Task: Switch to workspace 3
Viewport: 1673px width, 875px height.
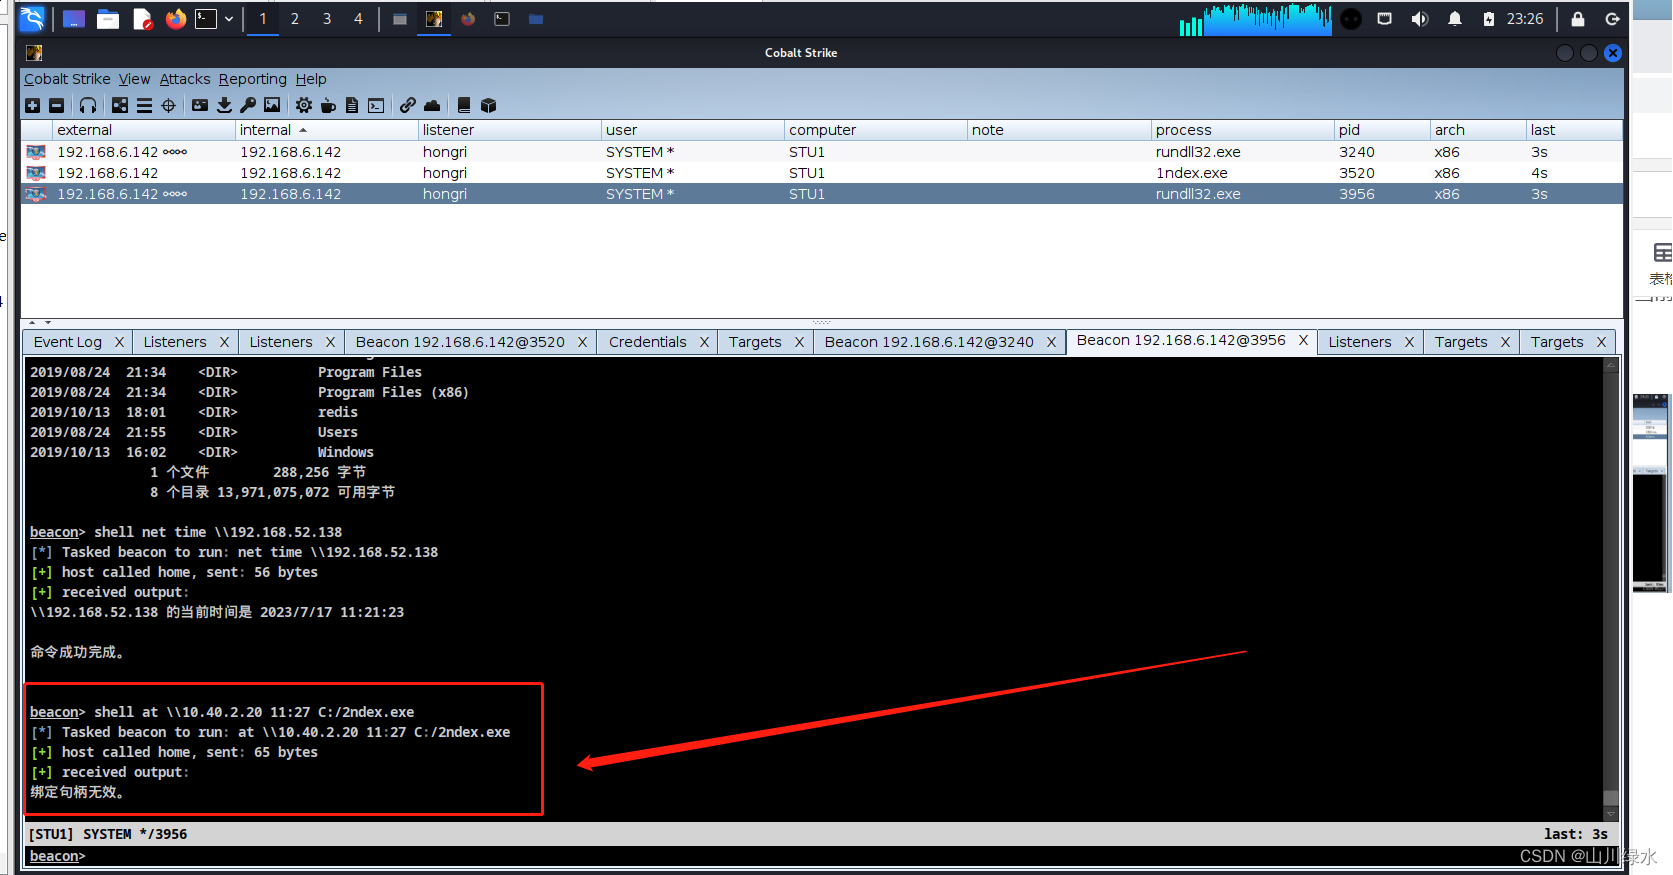Action: coord(327,19)
